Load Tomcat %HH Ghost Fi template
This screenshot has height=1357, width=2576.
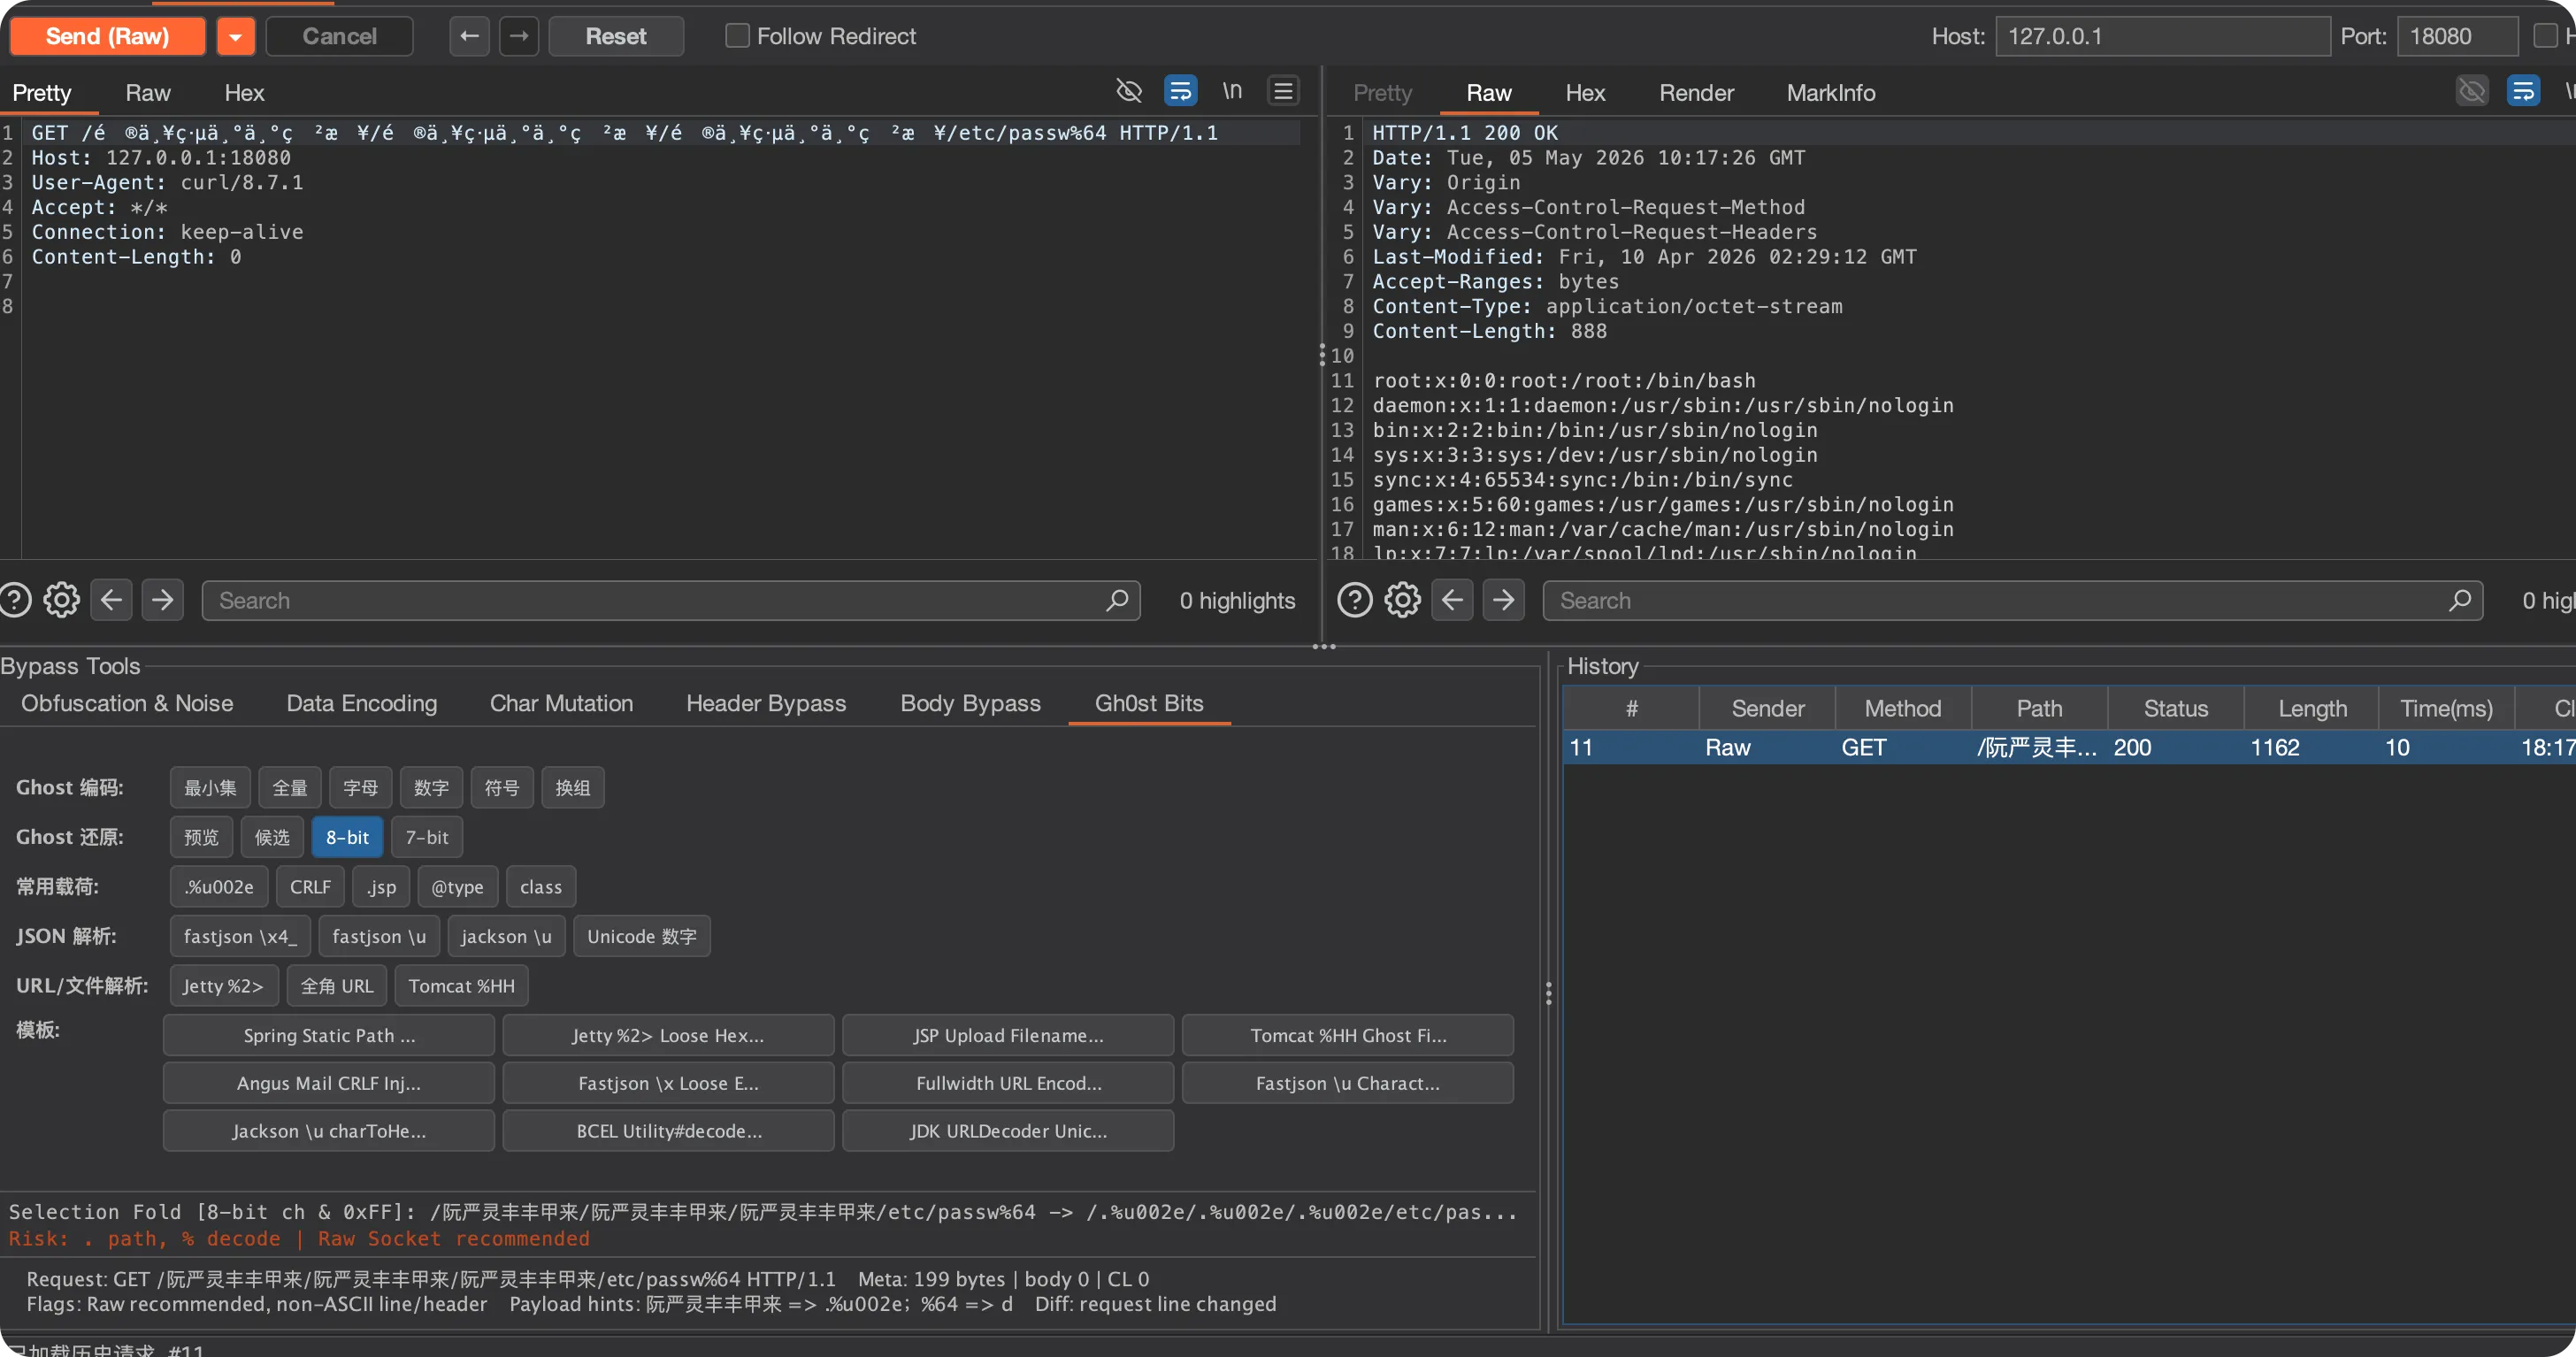1348,1036
